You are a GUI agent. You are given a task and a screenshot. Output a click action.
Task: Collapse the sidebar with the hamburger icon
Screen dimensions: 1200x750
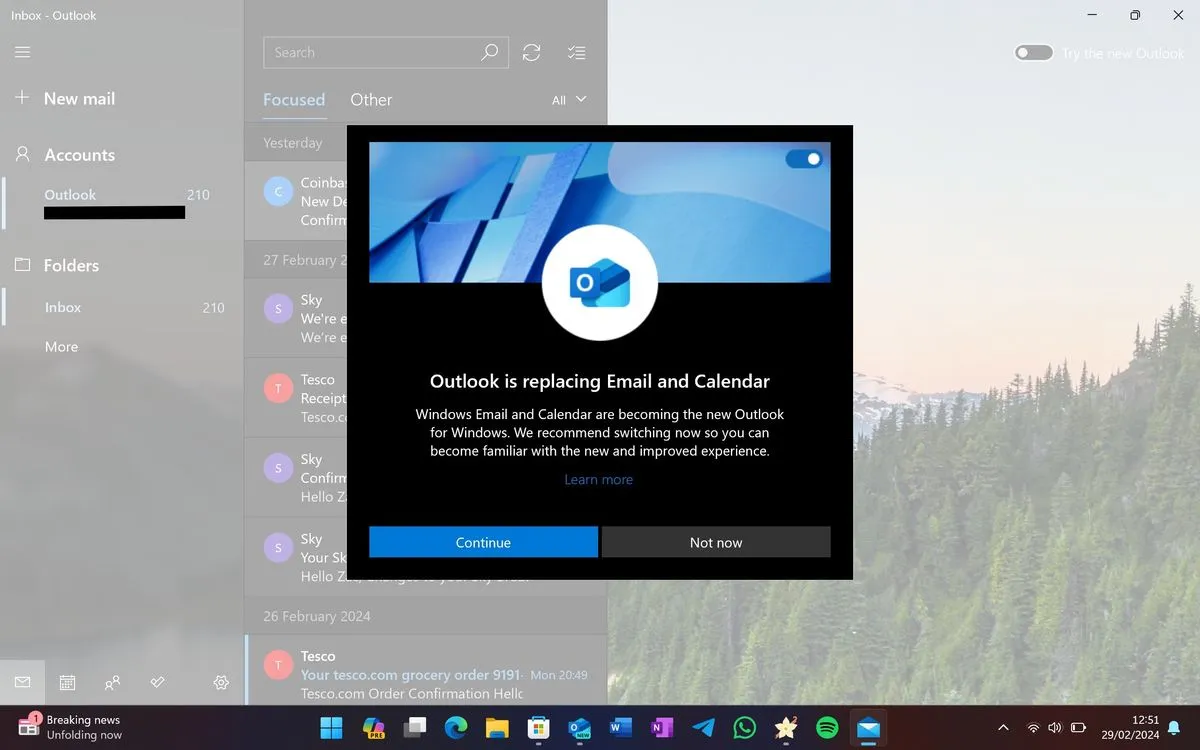(x=22, y=52)
